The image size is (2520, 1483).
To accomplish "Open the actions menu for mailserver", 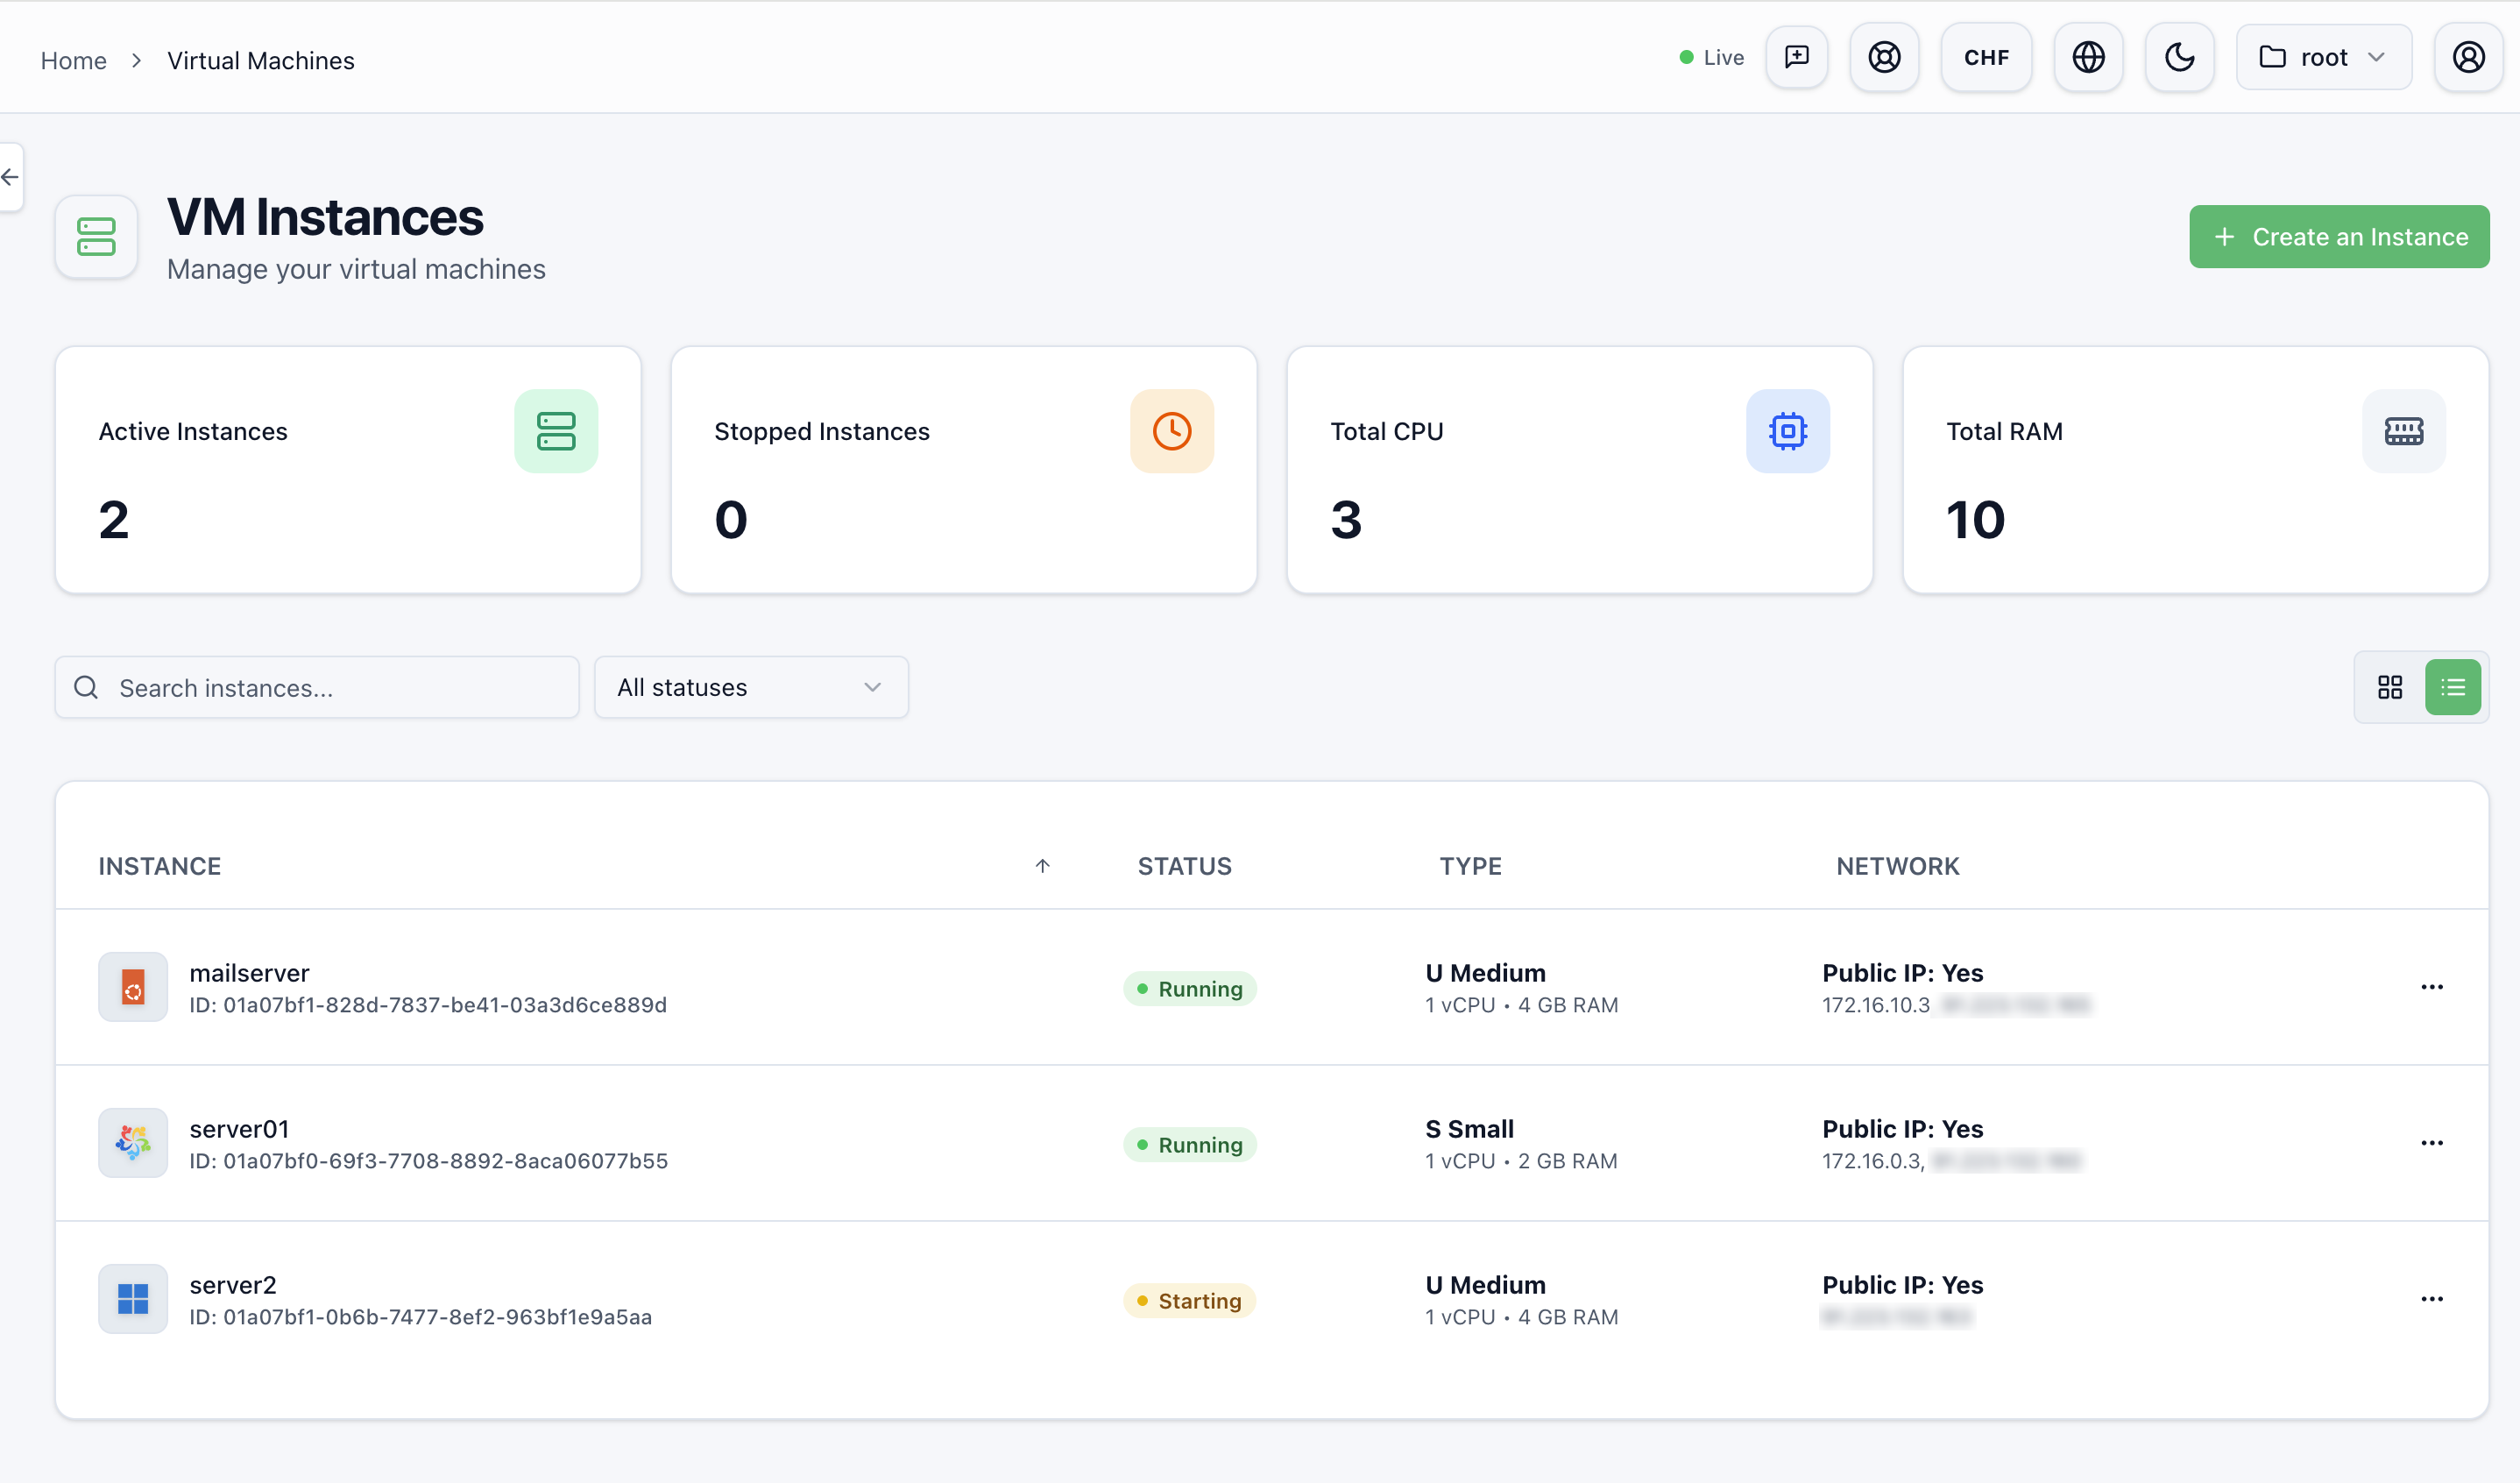I will point(2432,987).
